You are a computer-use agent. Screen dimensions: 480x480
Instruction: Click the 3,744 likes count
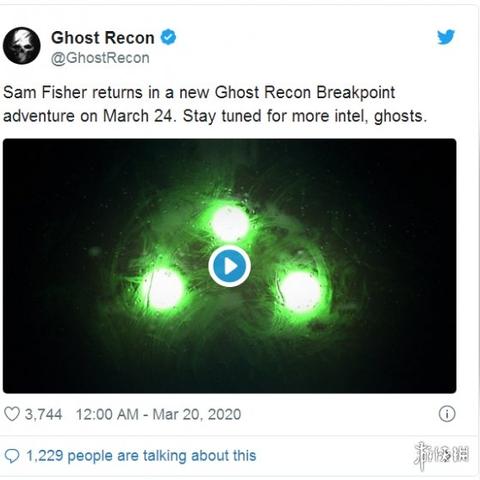[x=43, y=414]
